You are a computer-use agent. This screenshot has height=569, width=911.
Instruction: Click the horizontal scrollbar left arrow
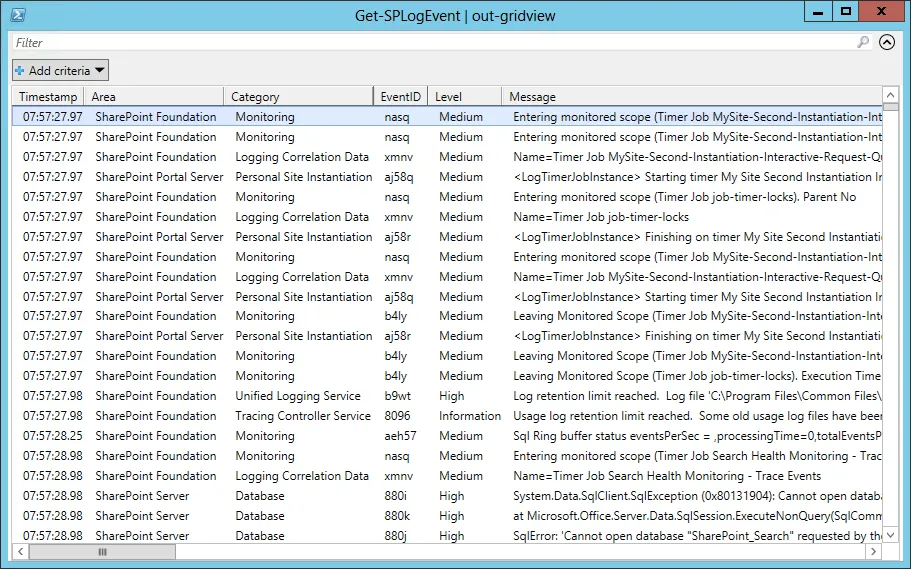click(x=20, y=551)
